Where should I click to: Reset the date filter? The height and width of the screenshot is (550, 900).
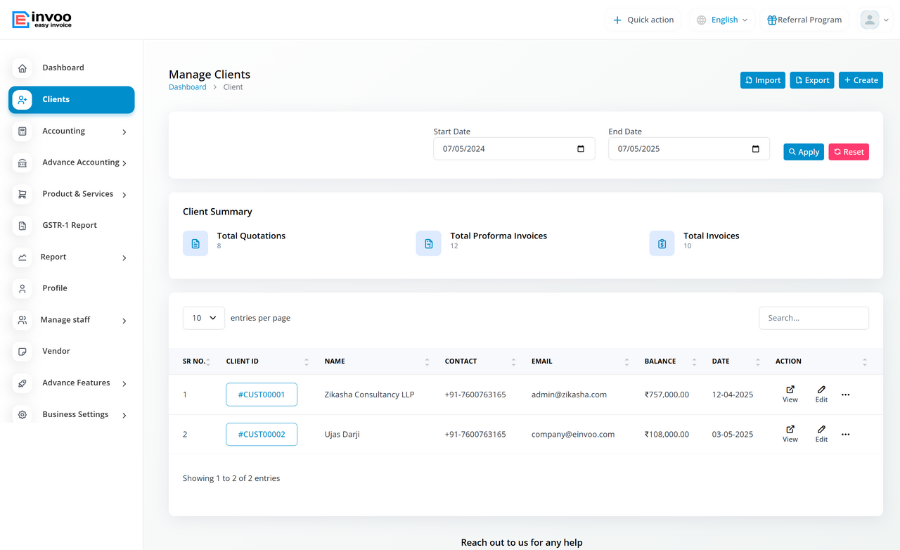click(x=848, y=152)
